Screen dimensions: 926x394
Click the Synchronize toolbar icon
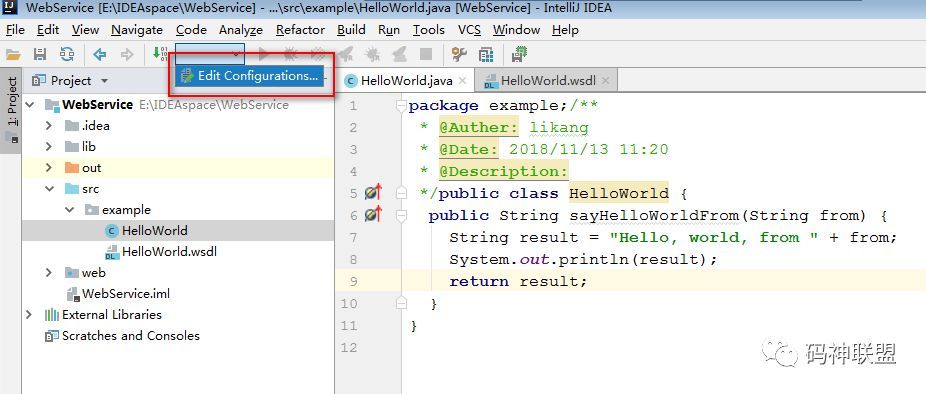pyautogui.click(x=67, y=55)
